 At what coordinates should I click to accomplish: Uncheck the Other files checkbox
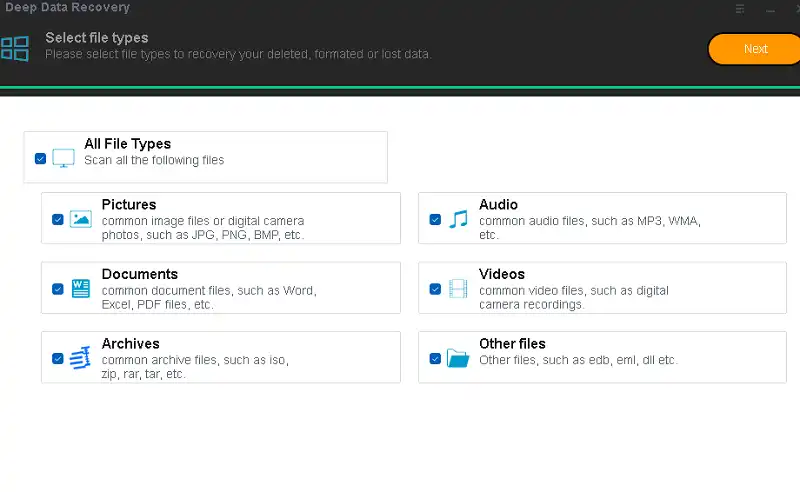pyautogui.click(x=435, y=358)
